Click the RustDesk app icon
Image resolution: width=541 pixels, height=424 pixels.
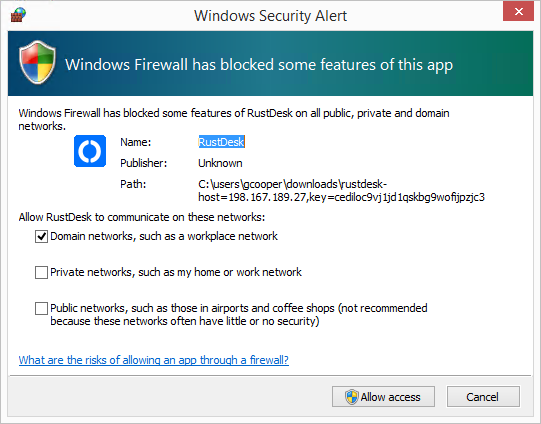click(x=90, y=151)
